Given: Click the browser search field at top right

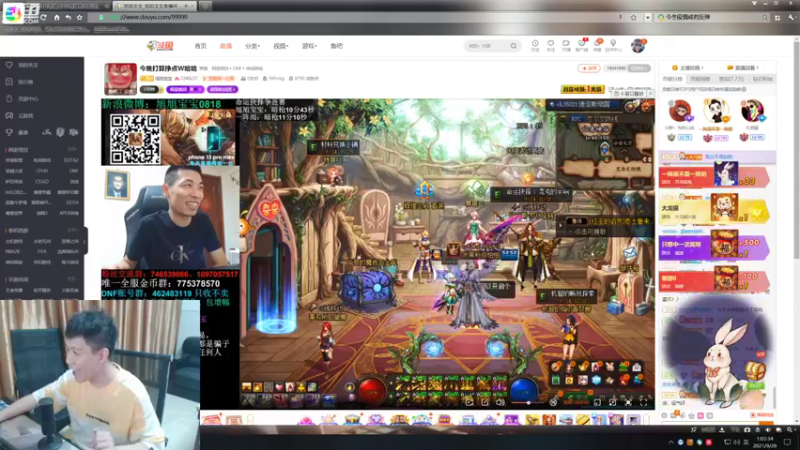Looking at the screenshot, I should [712, 17].
